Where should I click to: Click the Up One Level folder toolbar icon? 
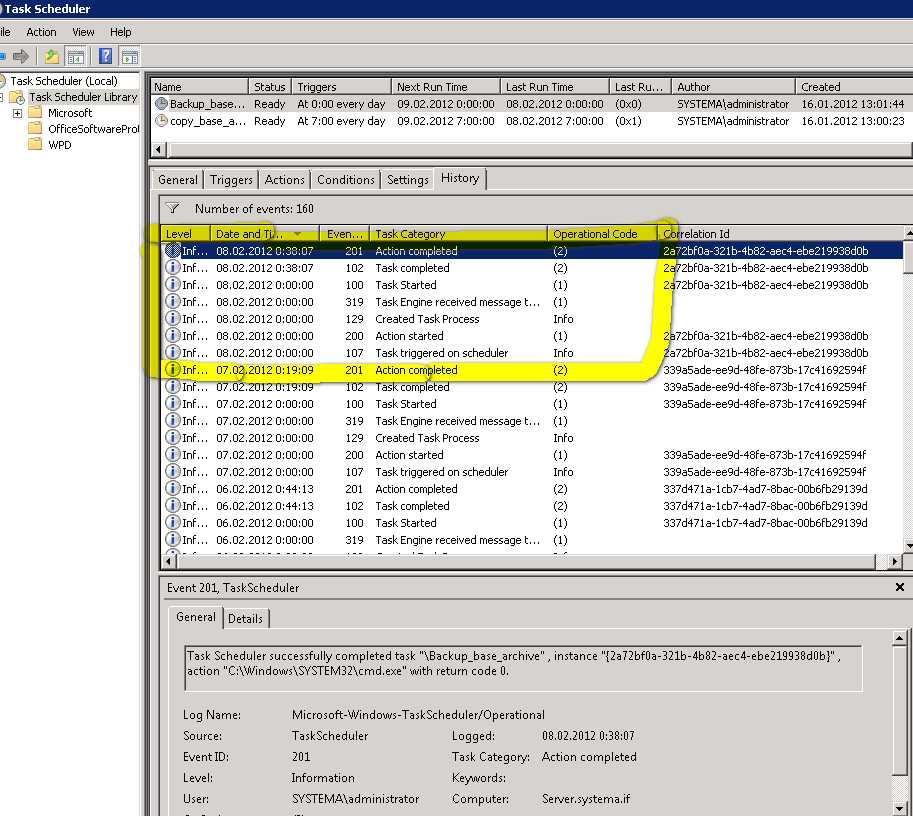52,56
